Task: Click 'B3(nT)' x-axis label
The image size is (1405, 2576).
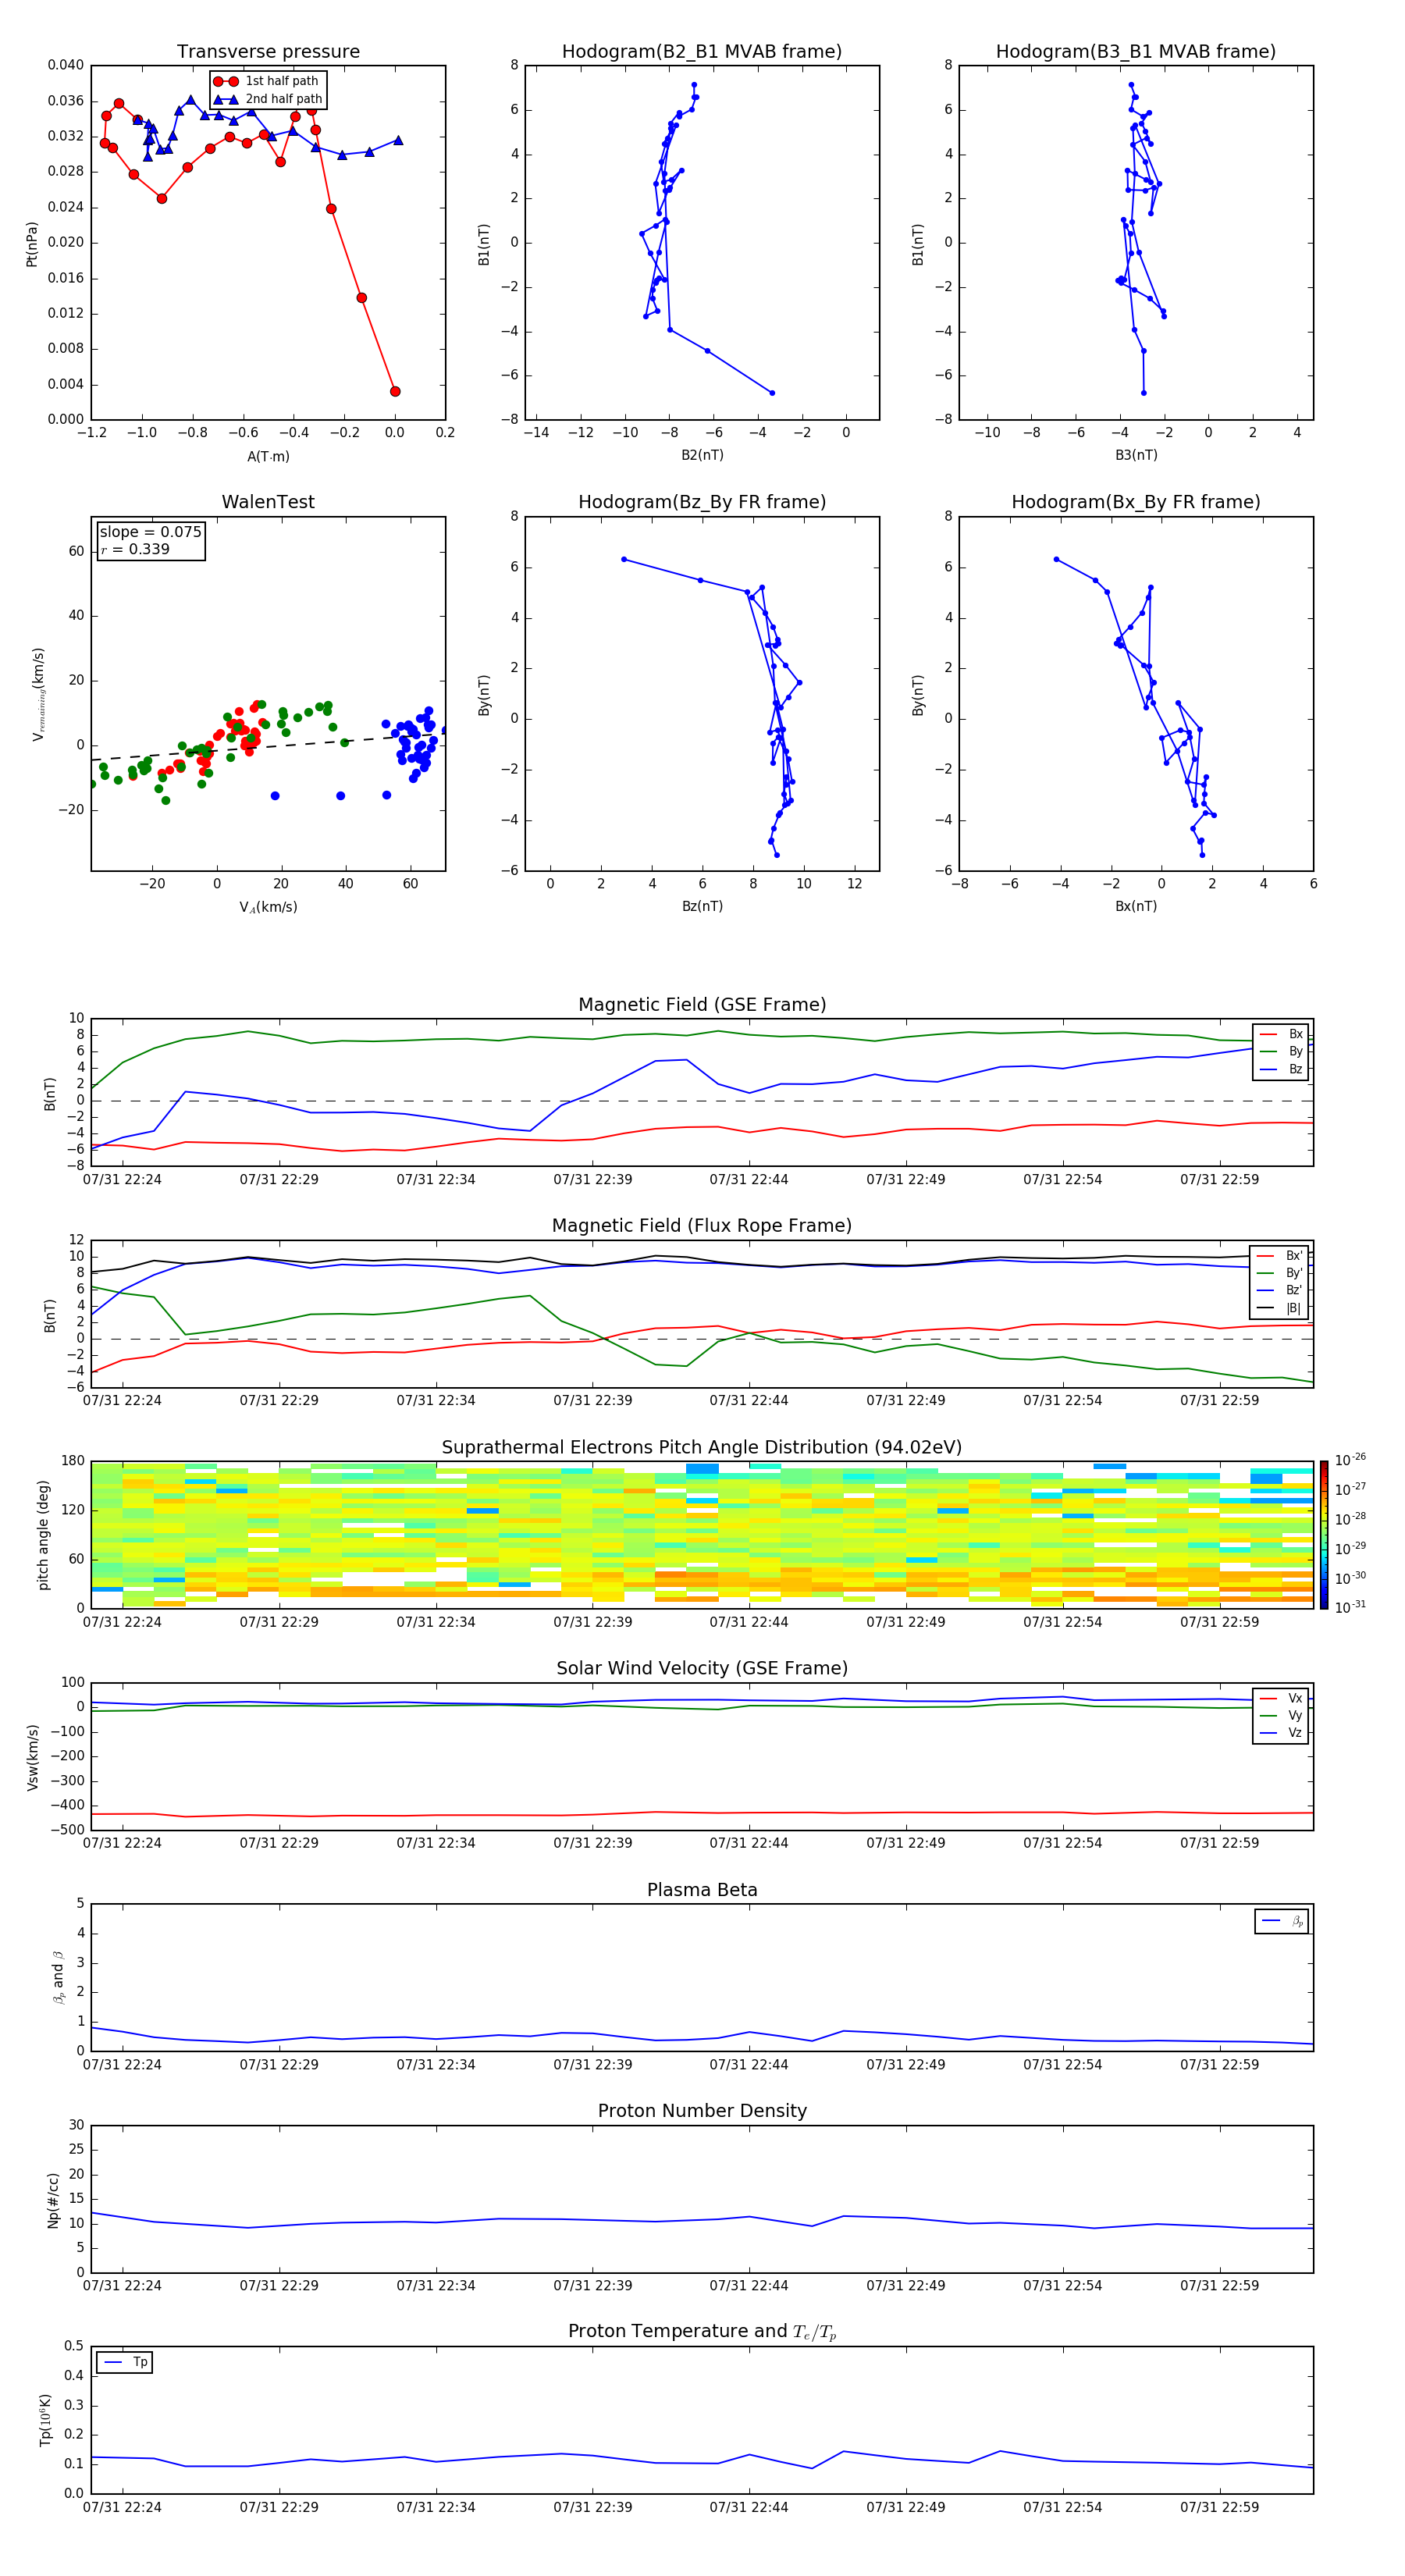Action: (x=1136, y=455)
